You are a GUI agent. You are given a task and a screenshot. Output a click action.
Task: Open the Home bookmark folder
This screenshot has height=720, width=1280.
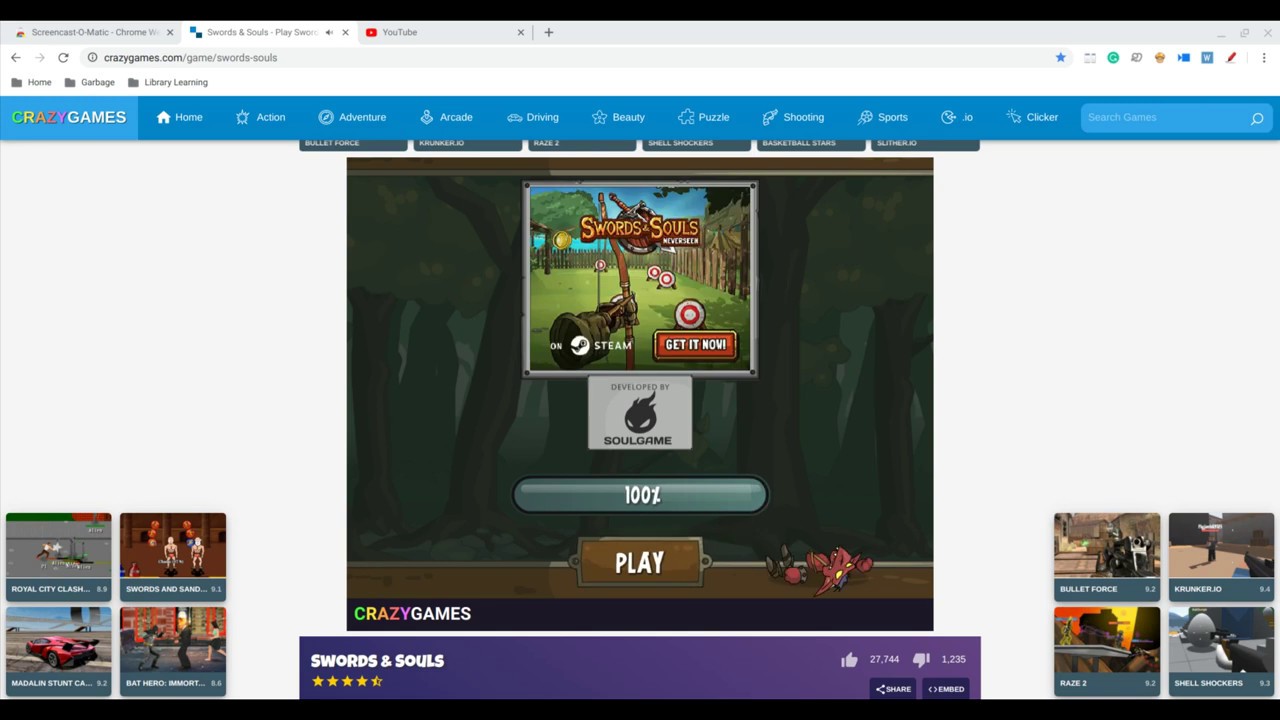30,82
